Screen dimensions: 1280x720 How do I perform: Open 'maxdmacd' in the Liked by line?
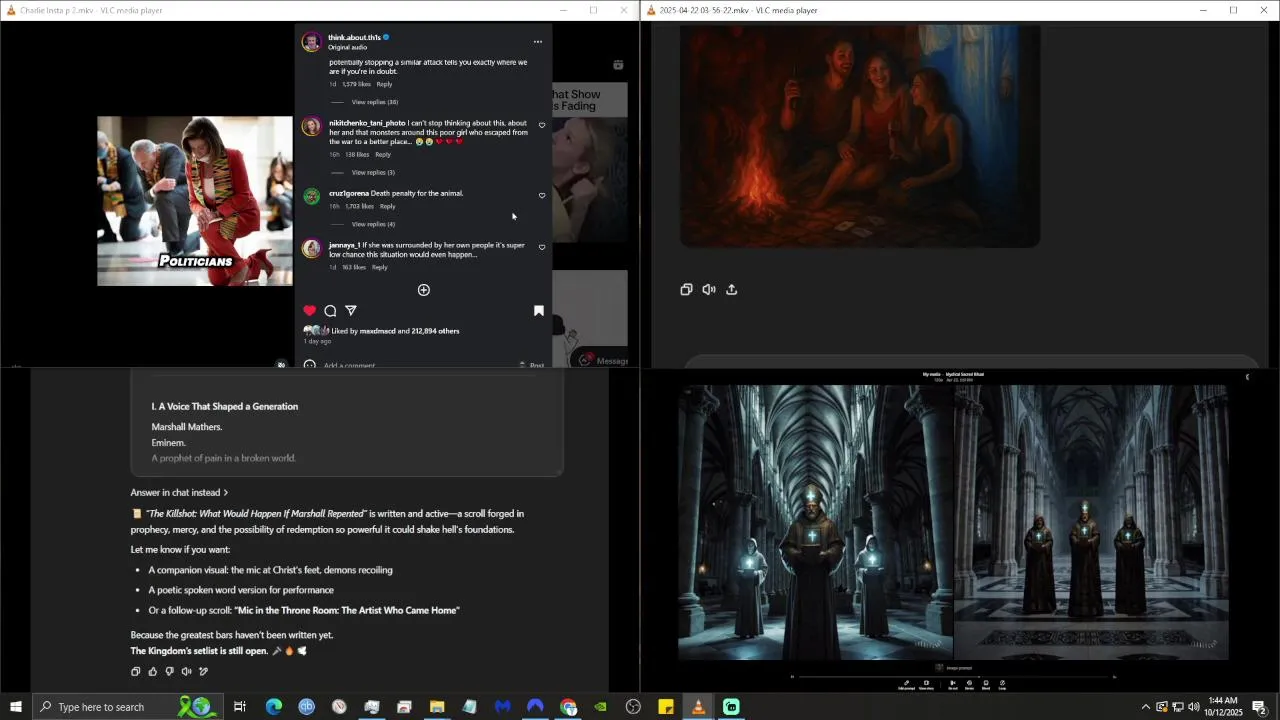[x=377, y=331]
